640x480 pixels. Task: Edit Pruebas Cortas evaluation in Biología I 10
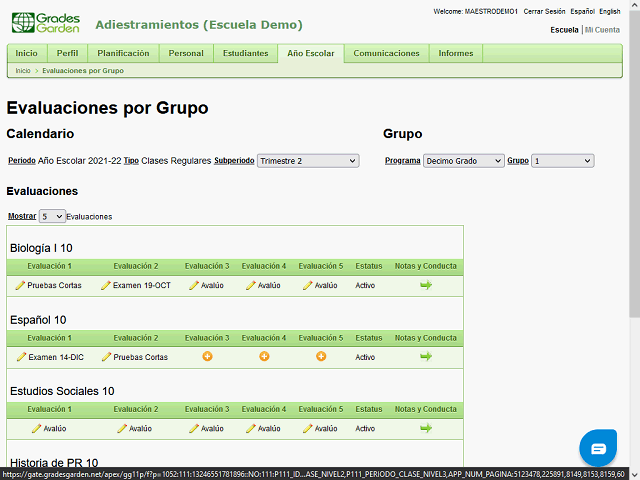(48, 285)
